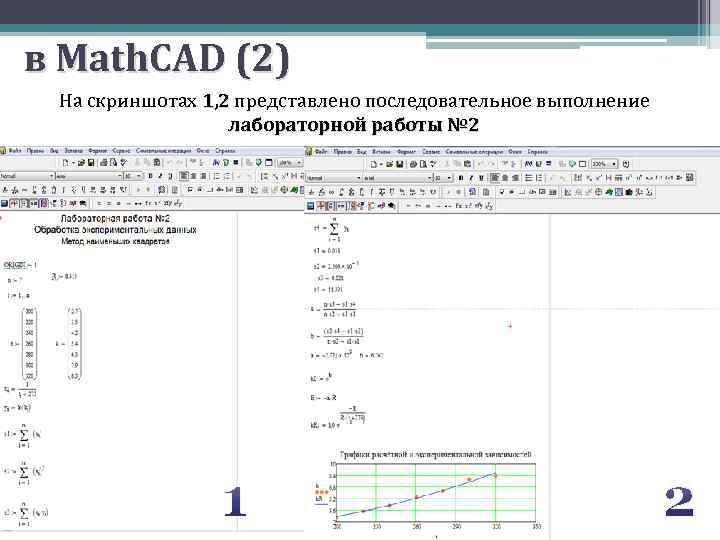Click Print Preview icon in left window

coord(114,163)
